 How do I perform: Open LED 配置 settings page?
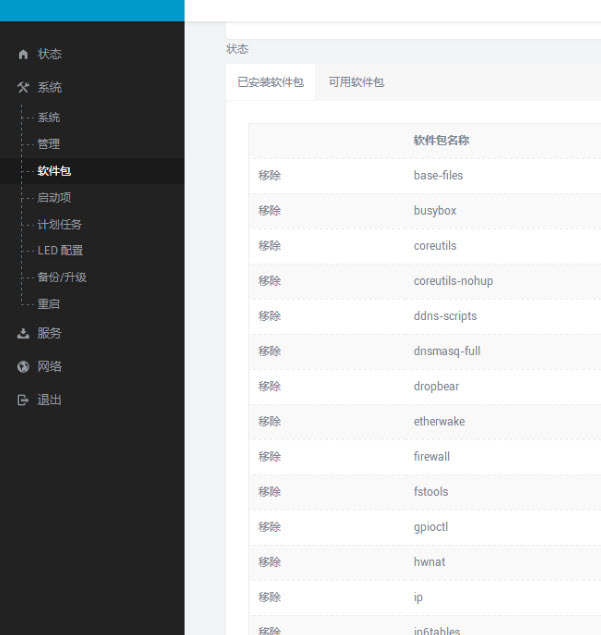click(x=60, y=251)
